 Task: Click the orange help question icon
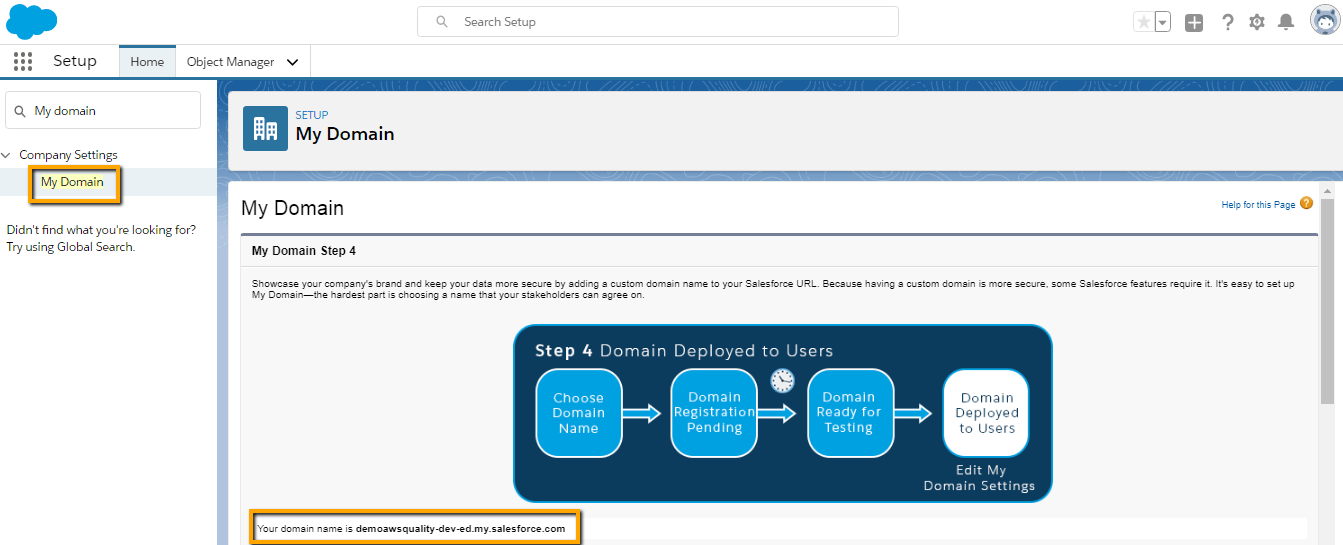click(x=1306, y=203)
